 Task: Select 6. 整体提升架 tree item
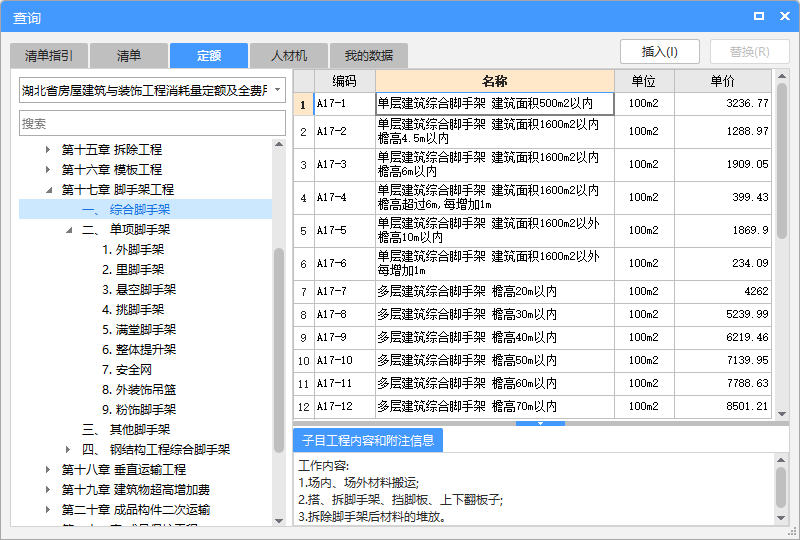click(139, 350)
